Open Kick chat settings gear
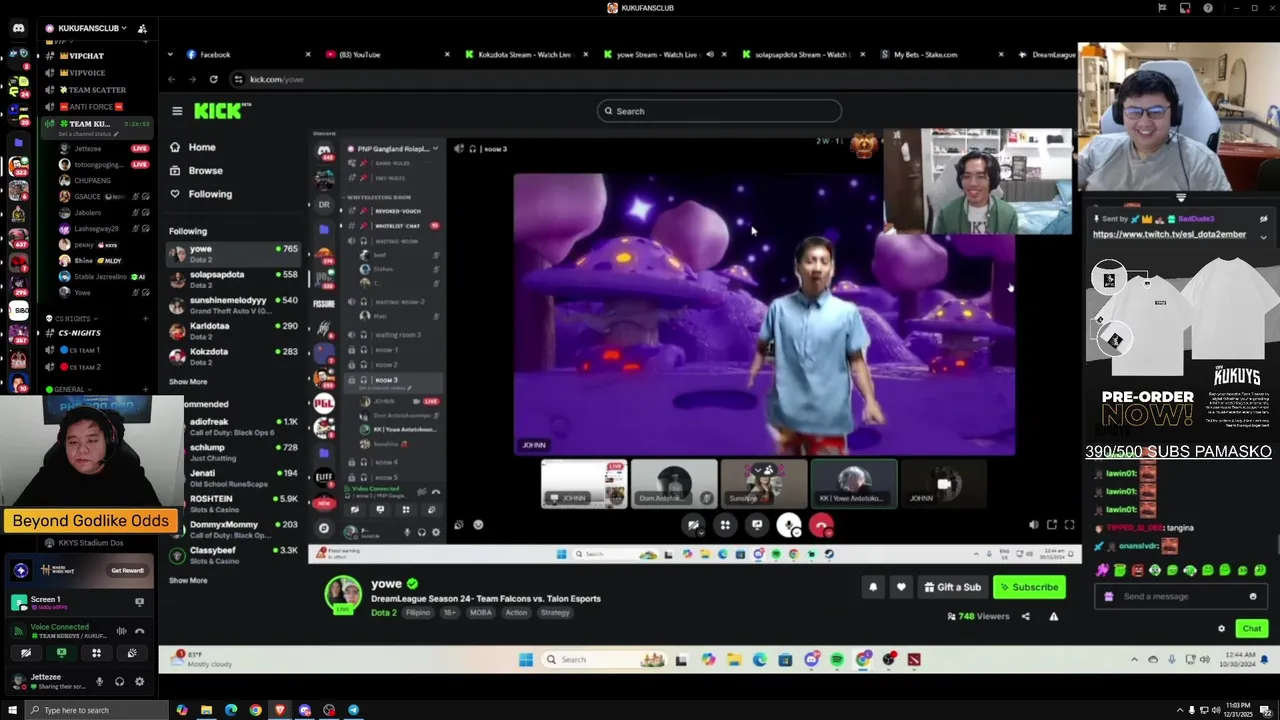The image size is (1280, 720). pyautogui.click(x=1221, y=629)
